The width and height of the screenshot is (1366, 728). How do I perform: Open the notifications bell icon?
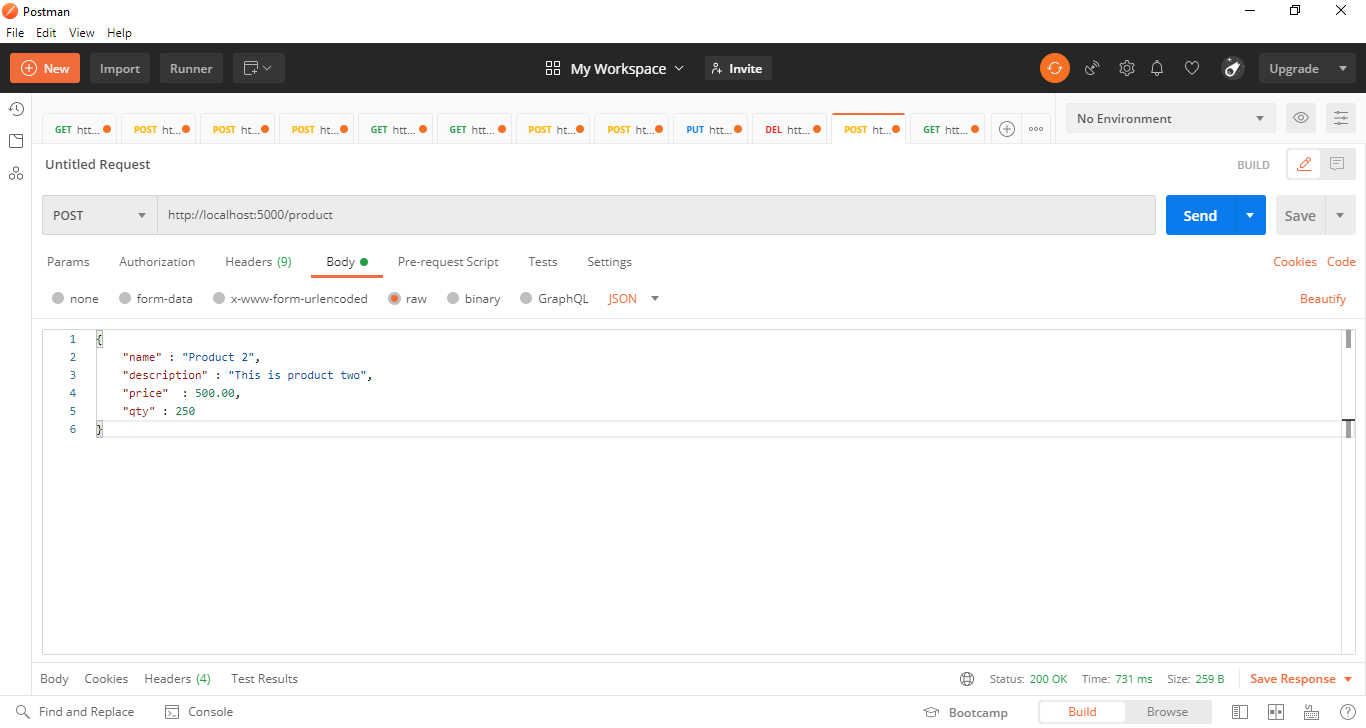click(1157, 68)
